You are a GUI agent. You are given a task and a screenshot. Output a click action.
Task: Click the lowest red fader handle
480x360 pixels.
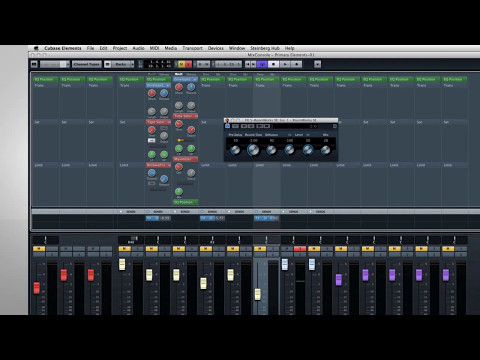(x=37, y=288)
